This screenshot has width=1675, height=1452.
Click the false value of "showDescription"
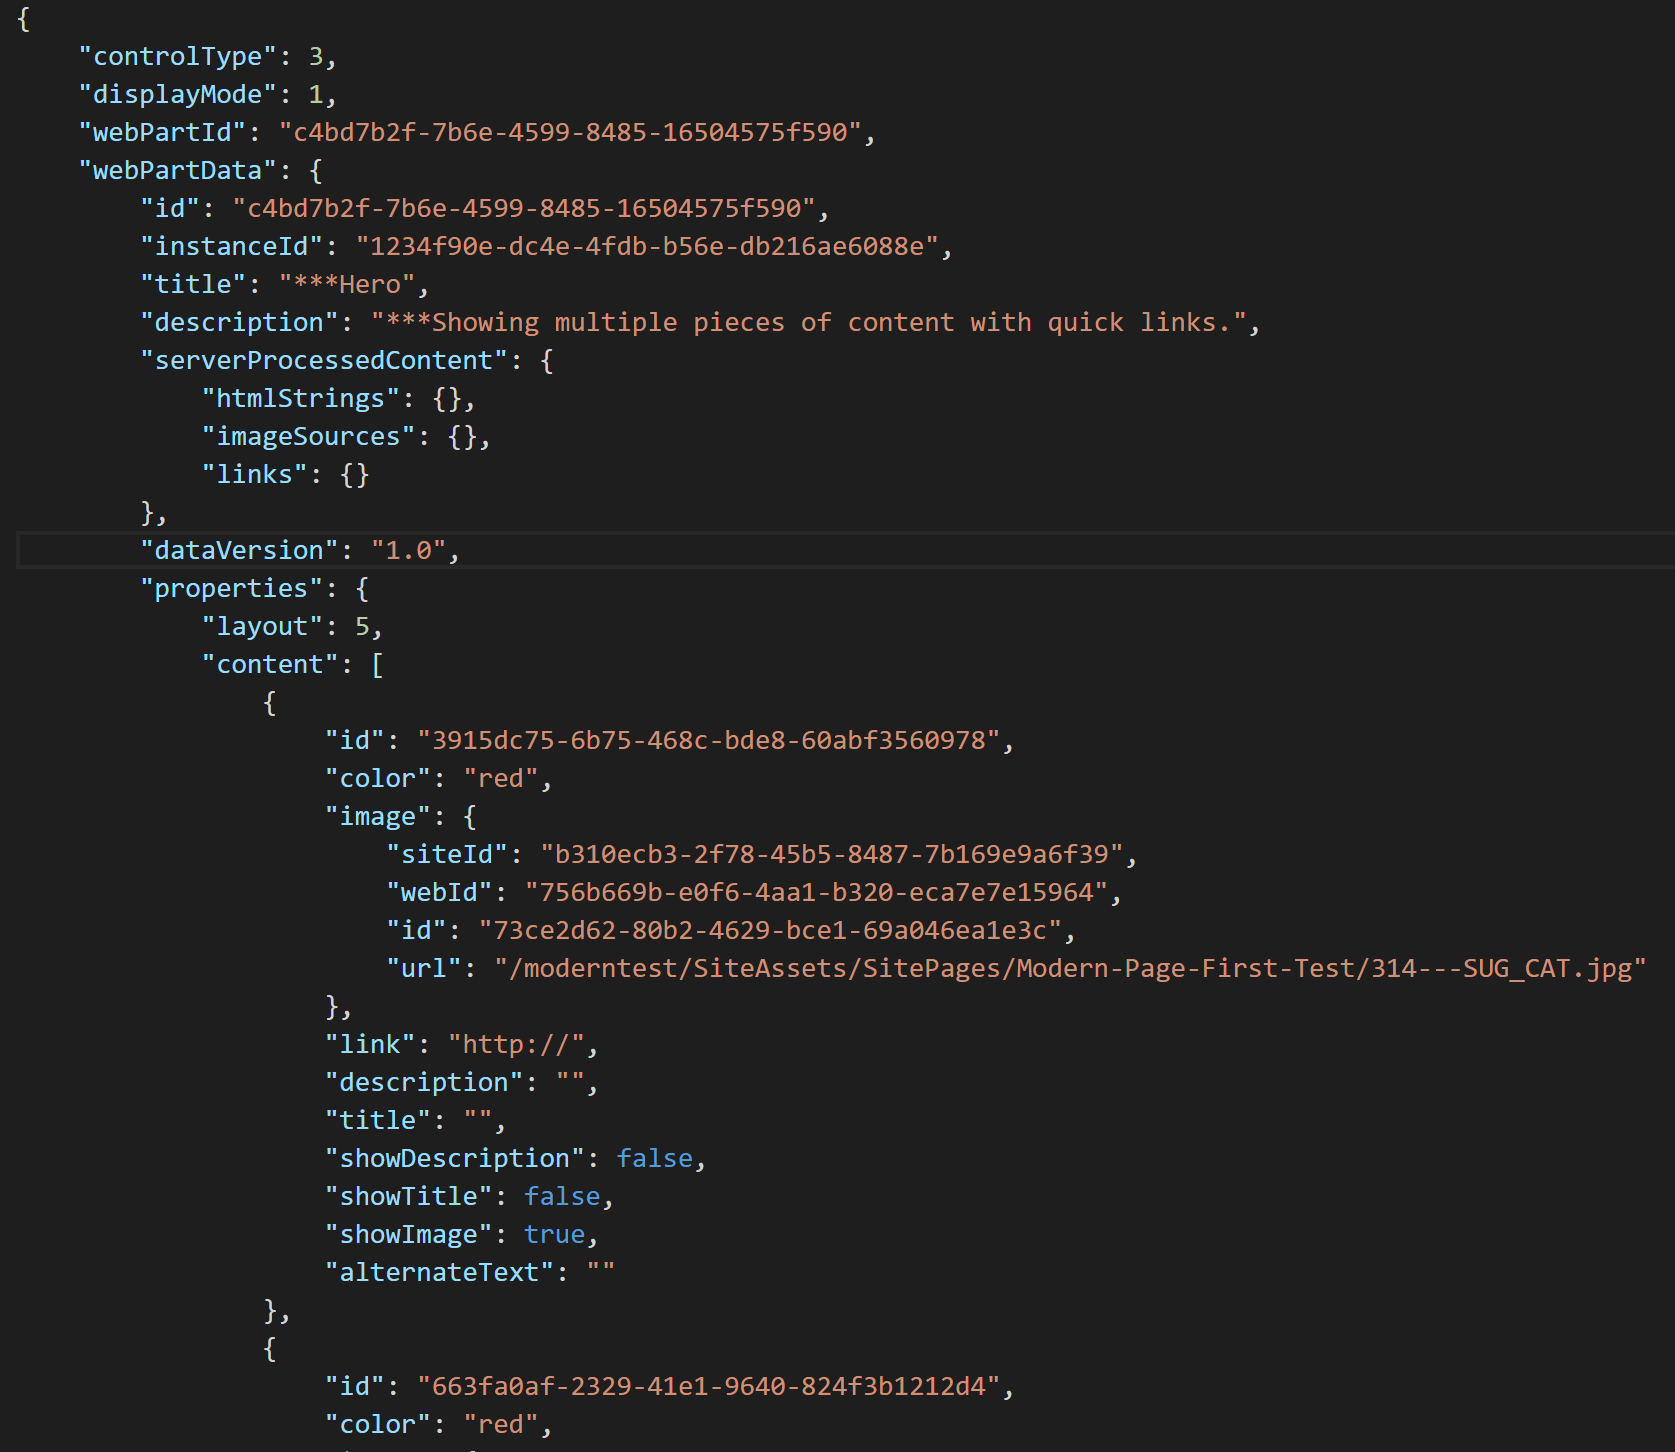655,1159
